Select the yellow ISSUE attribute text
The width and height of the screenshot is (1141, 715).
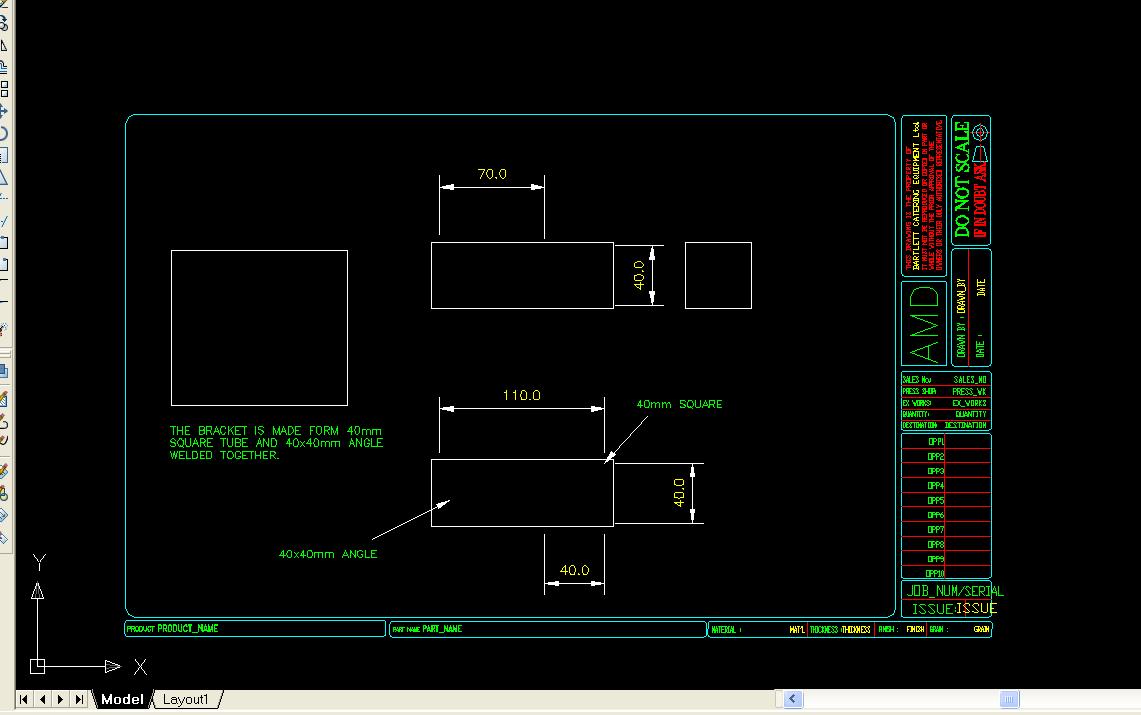(x=977, y=608)
